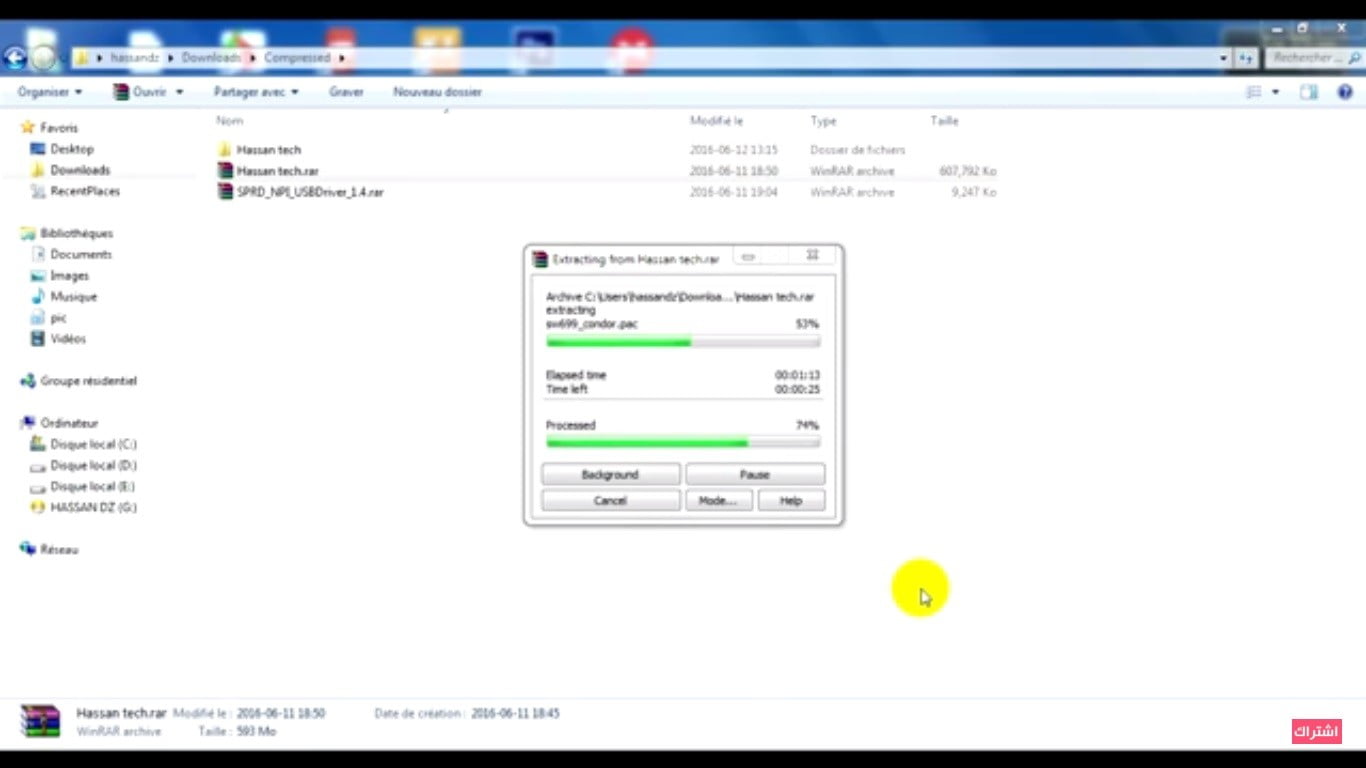Click the help question mark icon
The image size is (1366, 768).
[x=1345, y=92]
